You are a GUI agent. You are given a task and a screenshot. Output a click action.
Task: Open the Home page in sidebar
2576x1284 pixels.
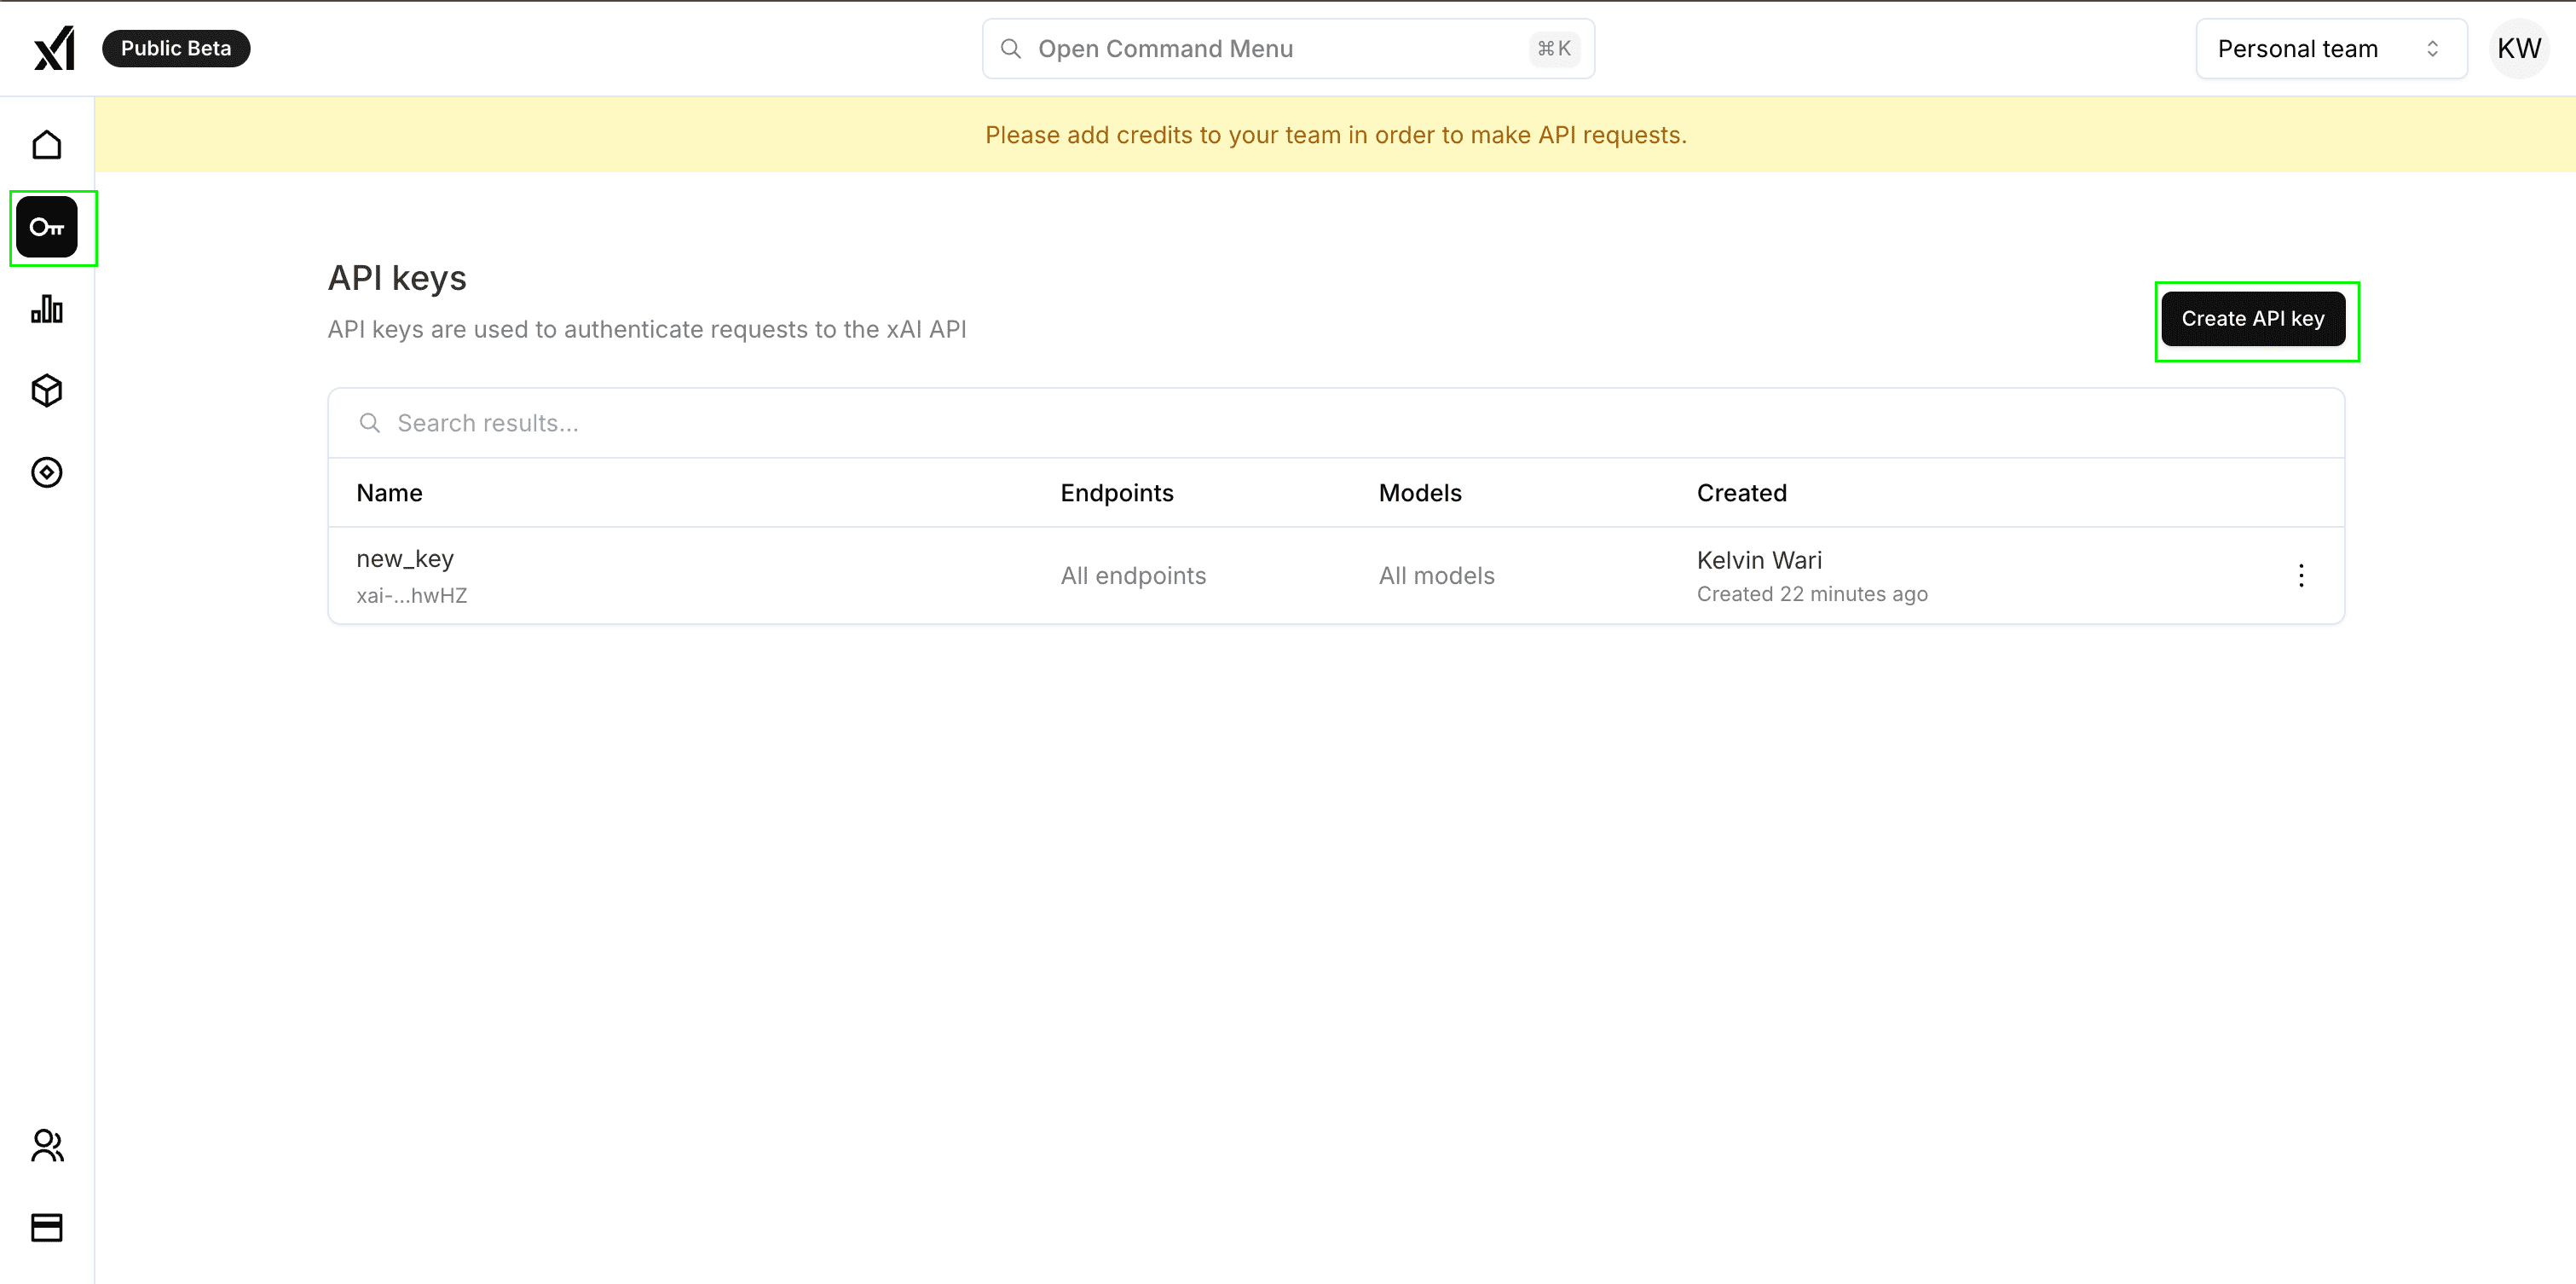pyautogui.click(x=47, y=145)
